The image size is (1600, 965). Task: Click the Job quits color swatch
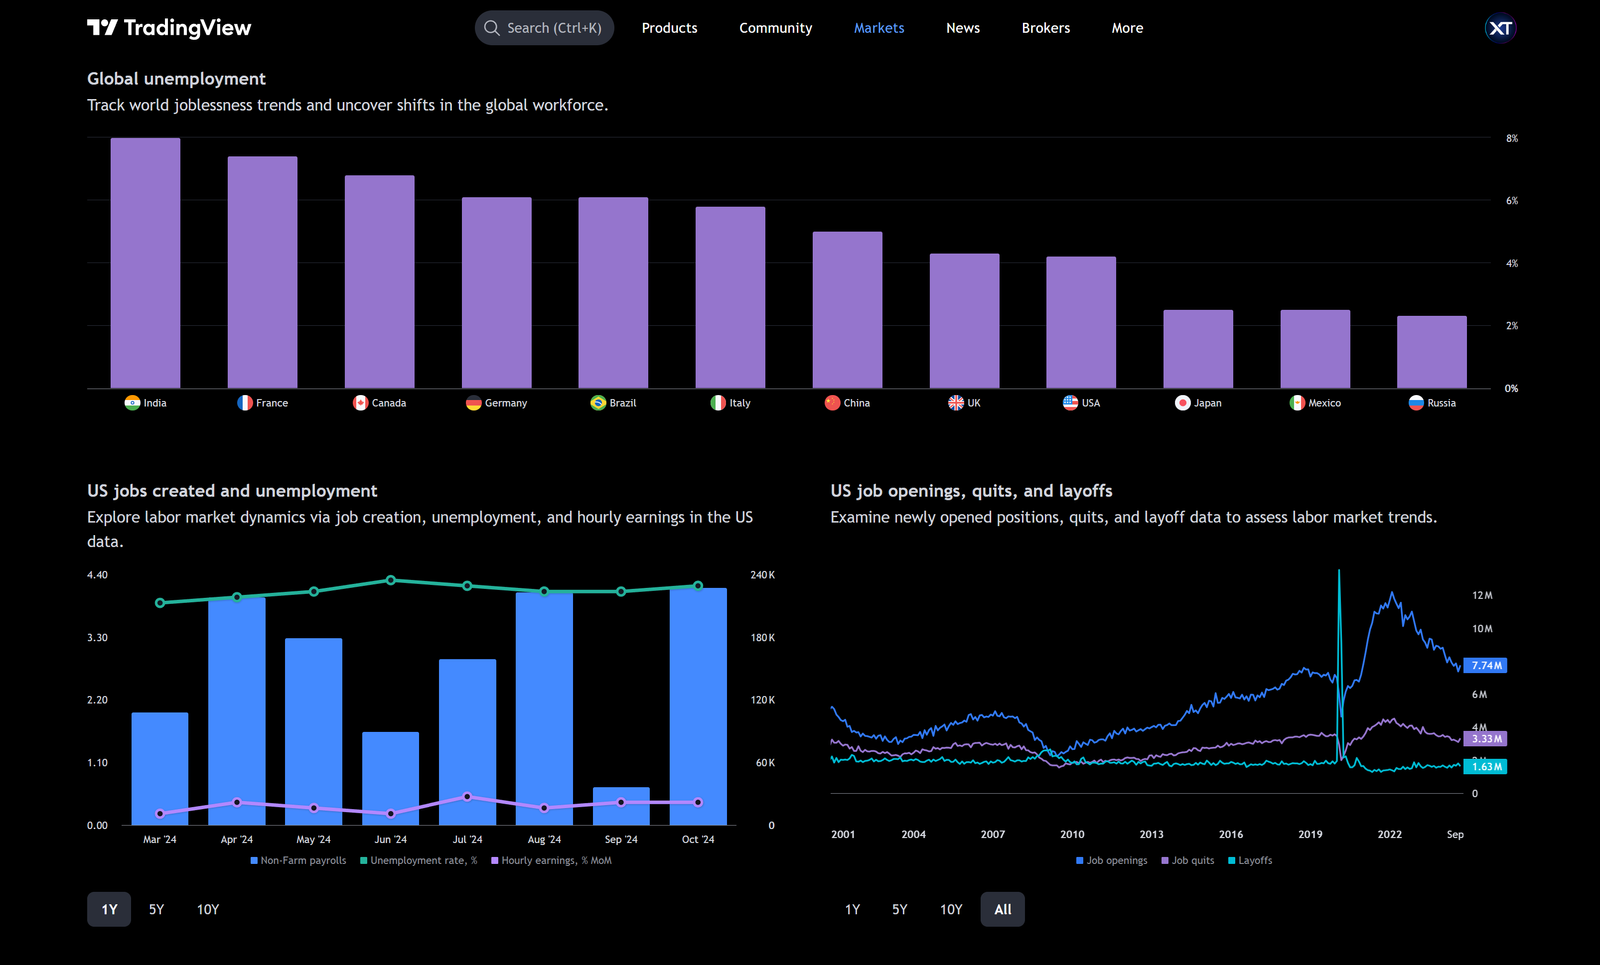pyautogui.click(x=1163, y=860)
